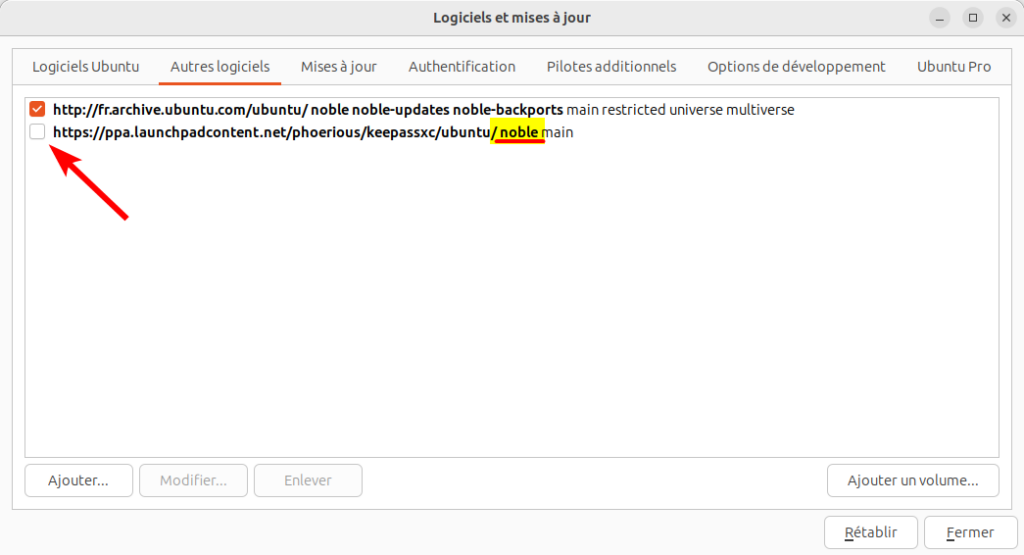Switch to the Logiciels Ubuntu tab
This screenshot has width=1024, height=555.
pyautogui.click(x=86, y=67)
